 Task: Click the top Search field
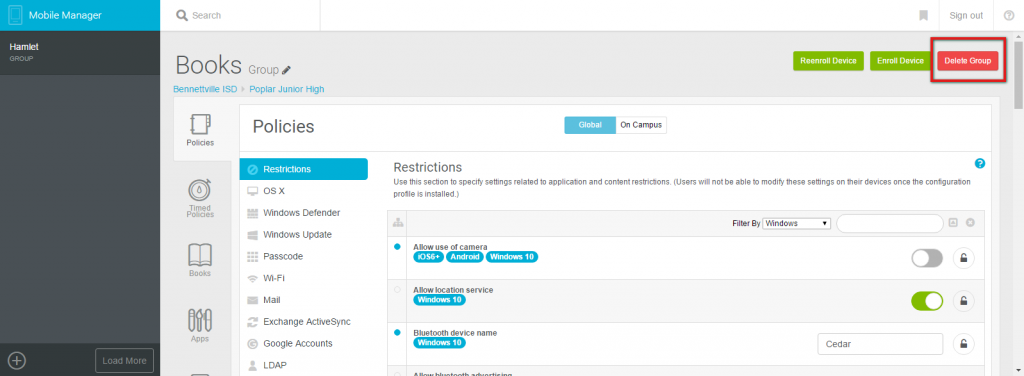coord(240,15)
